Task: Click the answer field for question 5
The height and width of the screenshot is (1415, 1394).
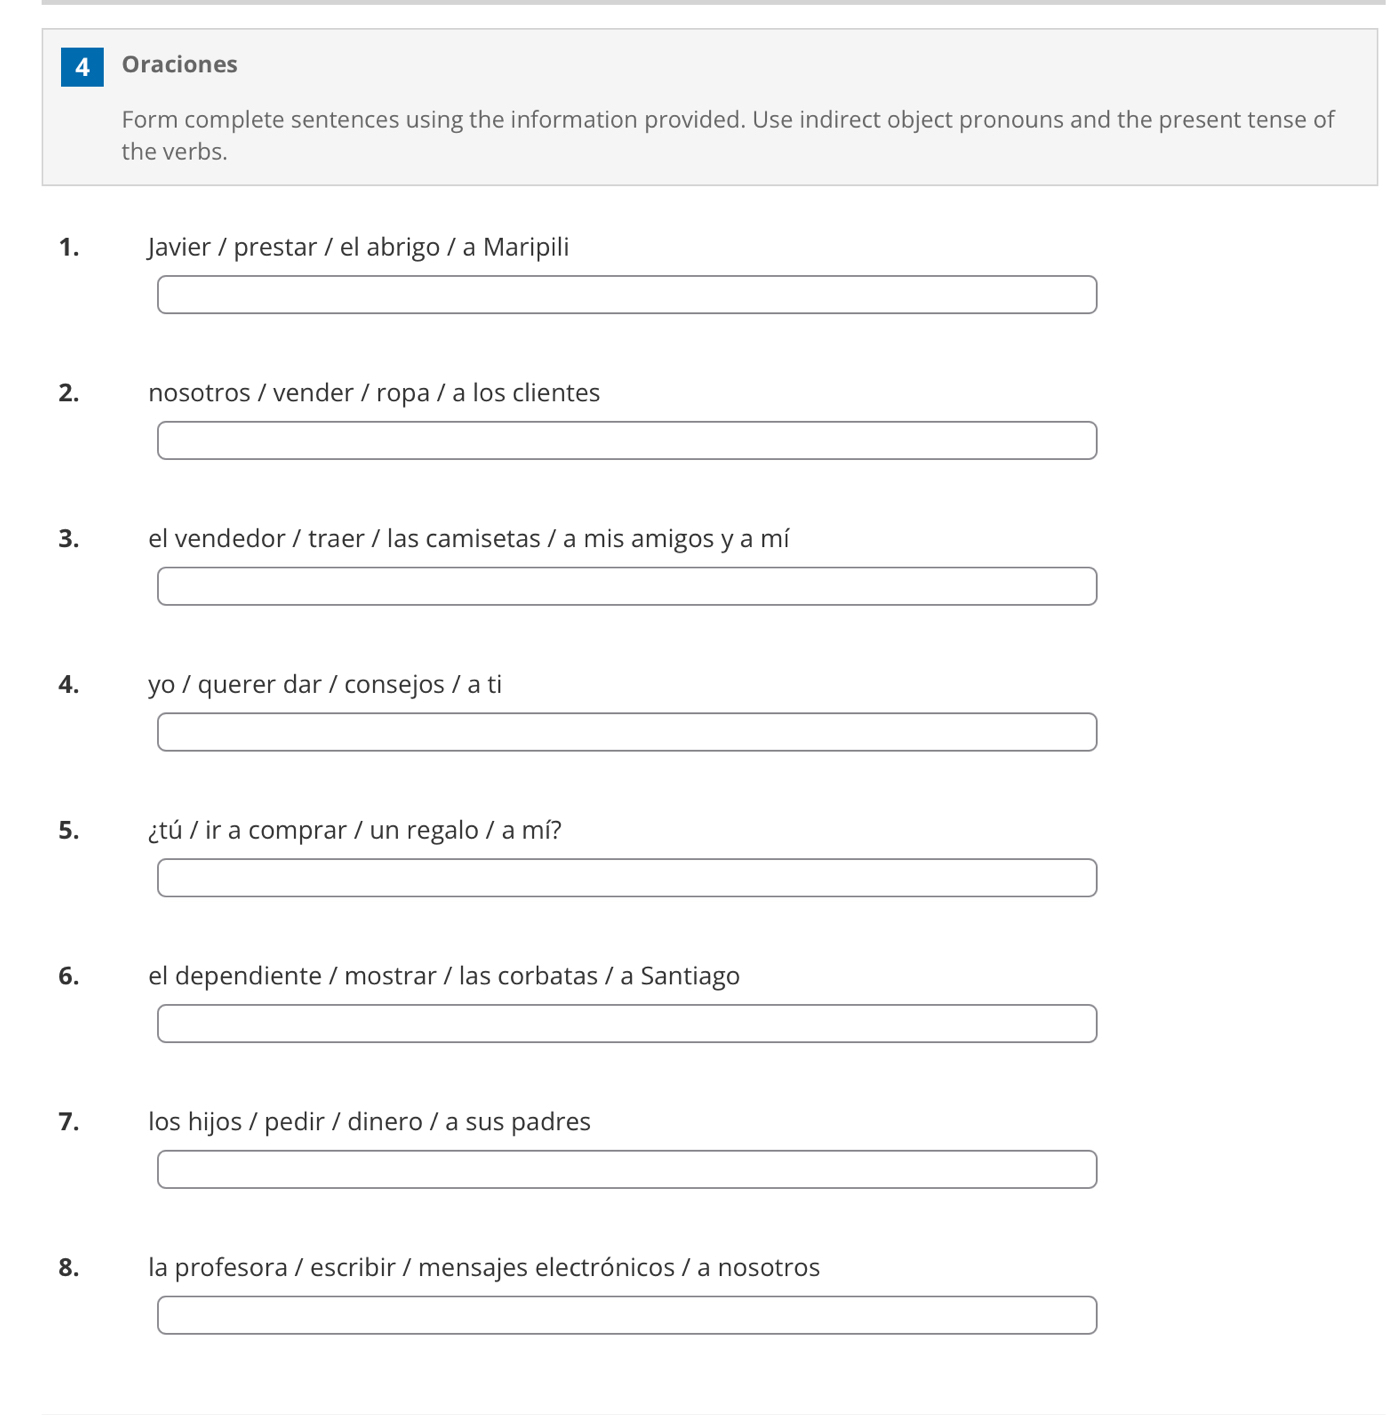Action: pyautogui.click(x=627, y=878)
